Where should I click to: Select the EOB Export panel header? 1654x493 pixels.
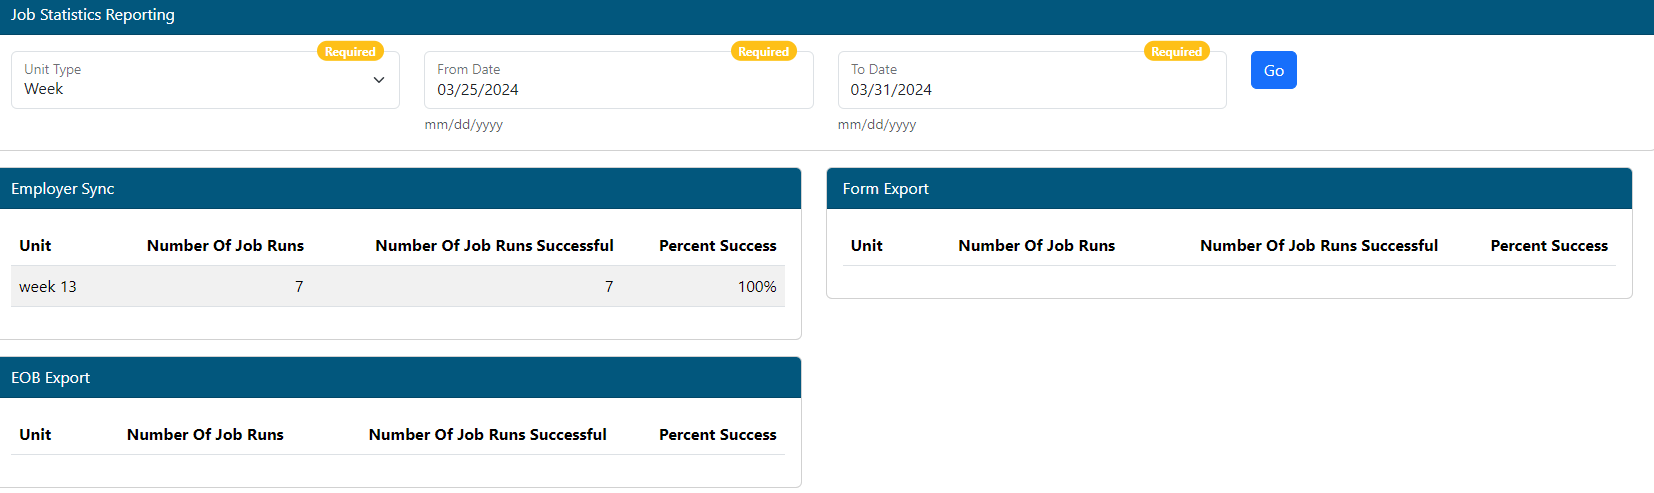(400, 378)
